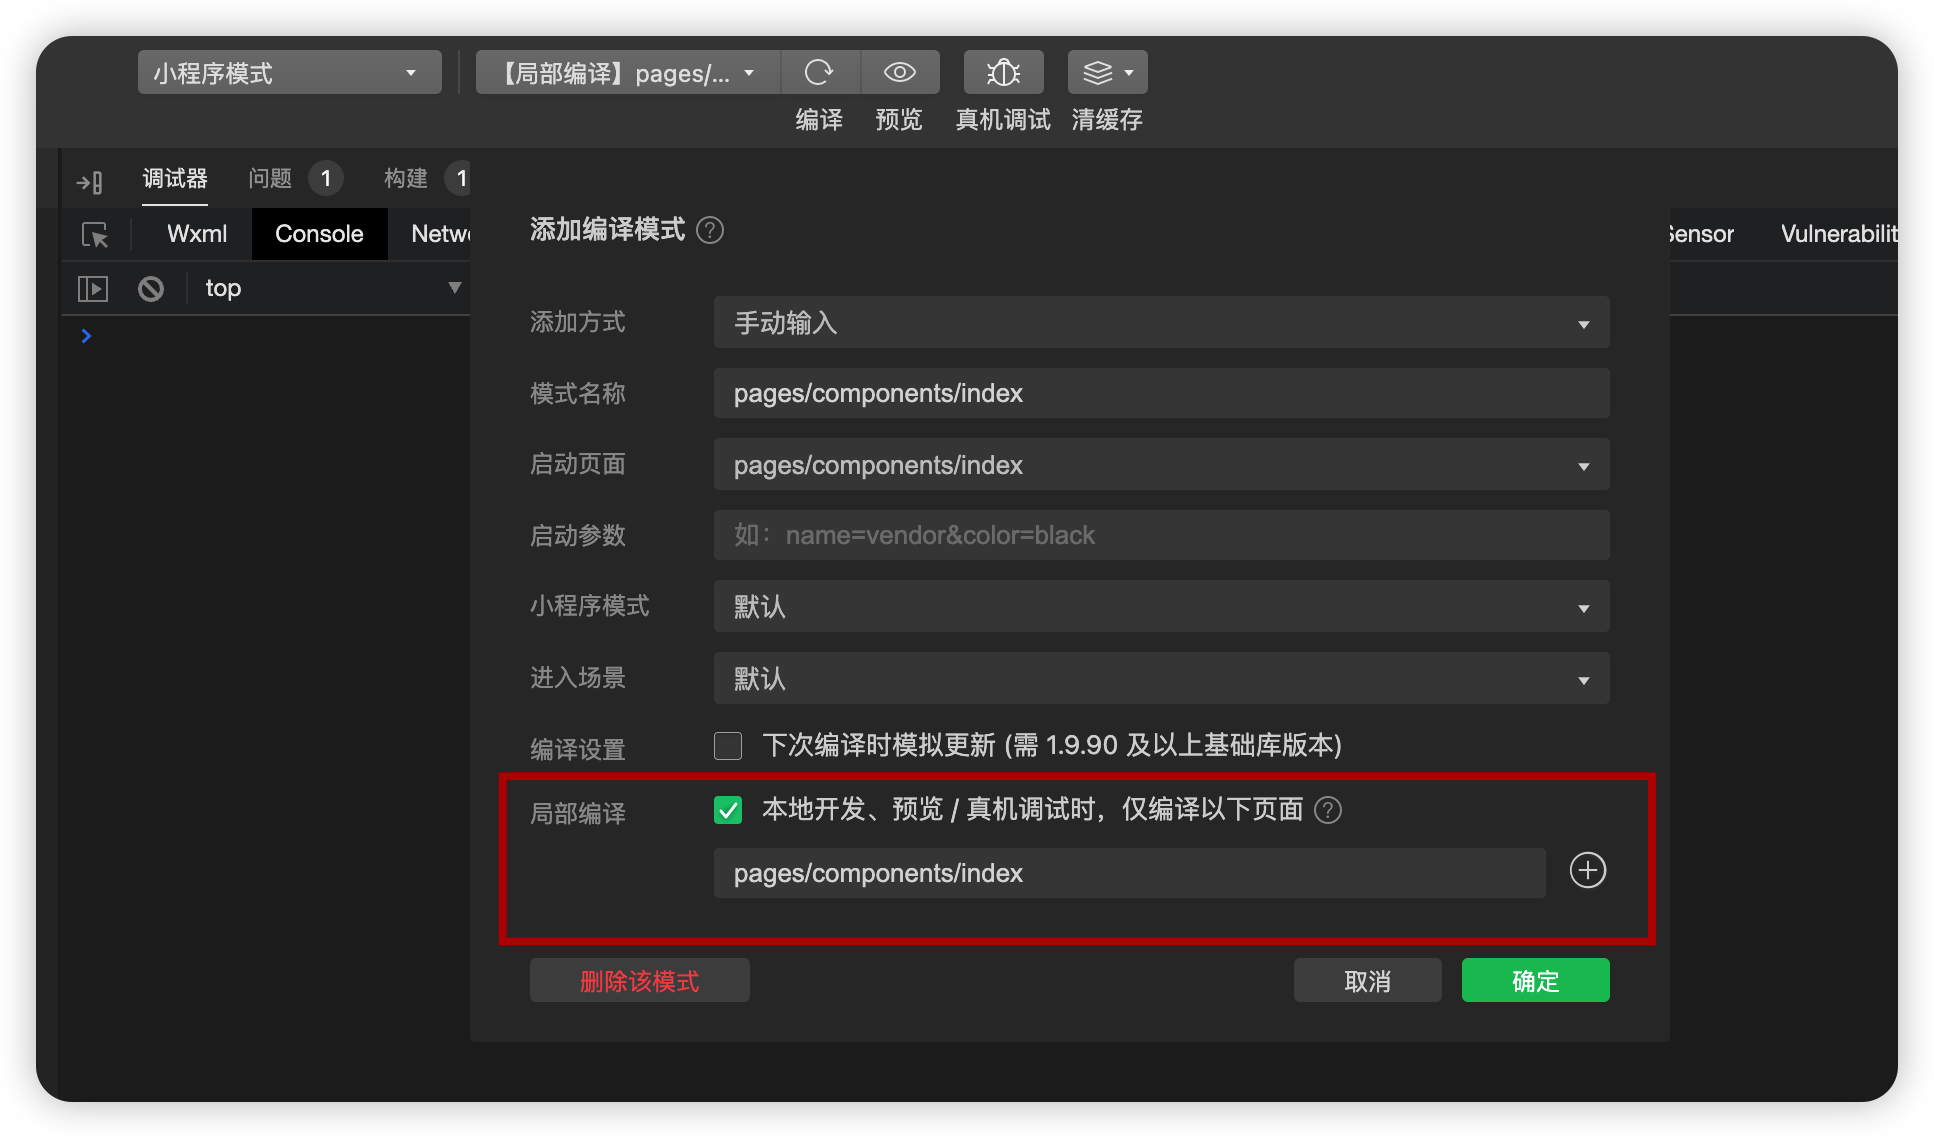Open the 进入场景 dropdown
The height and width of the screenshot is (1138, 1934).
coord(1160,679)
